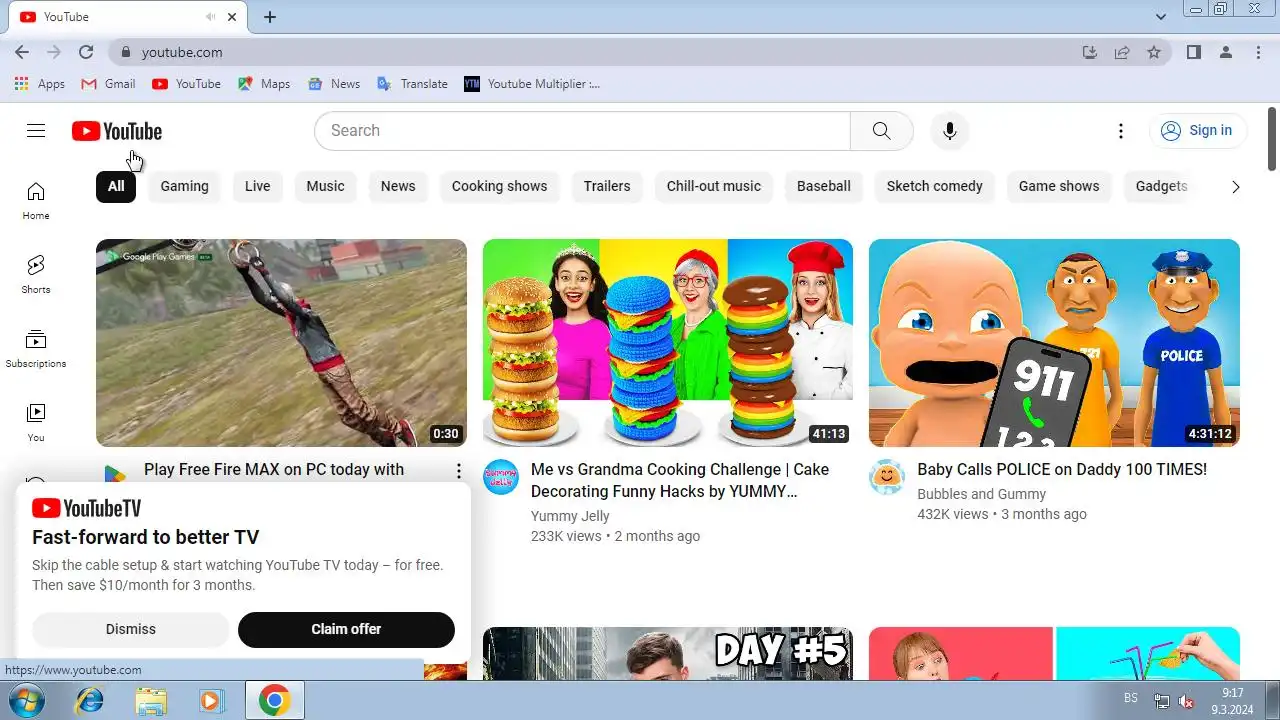Select the Gaming chip
This screenshot has height=720, width=1280.
click(x=185, y=186)
